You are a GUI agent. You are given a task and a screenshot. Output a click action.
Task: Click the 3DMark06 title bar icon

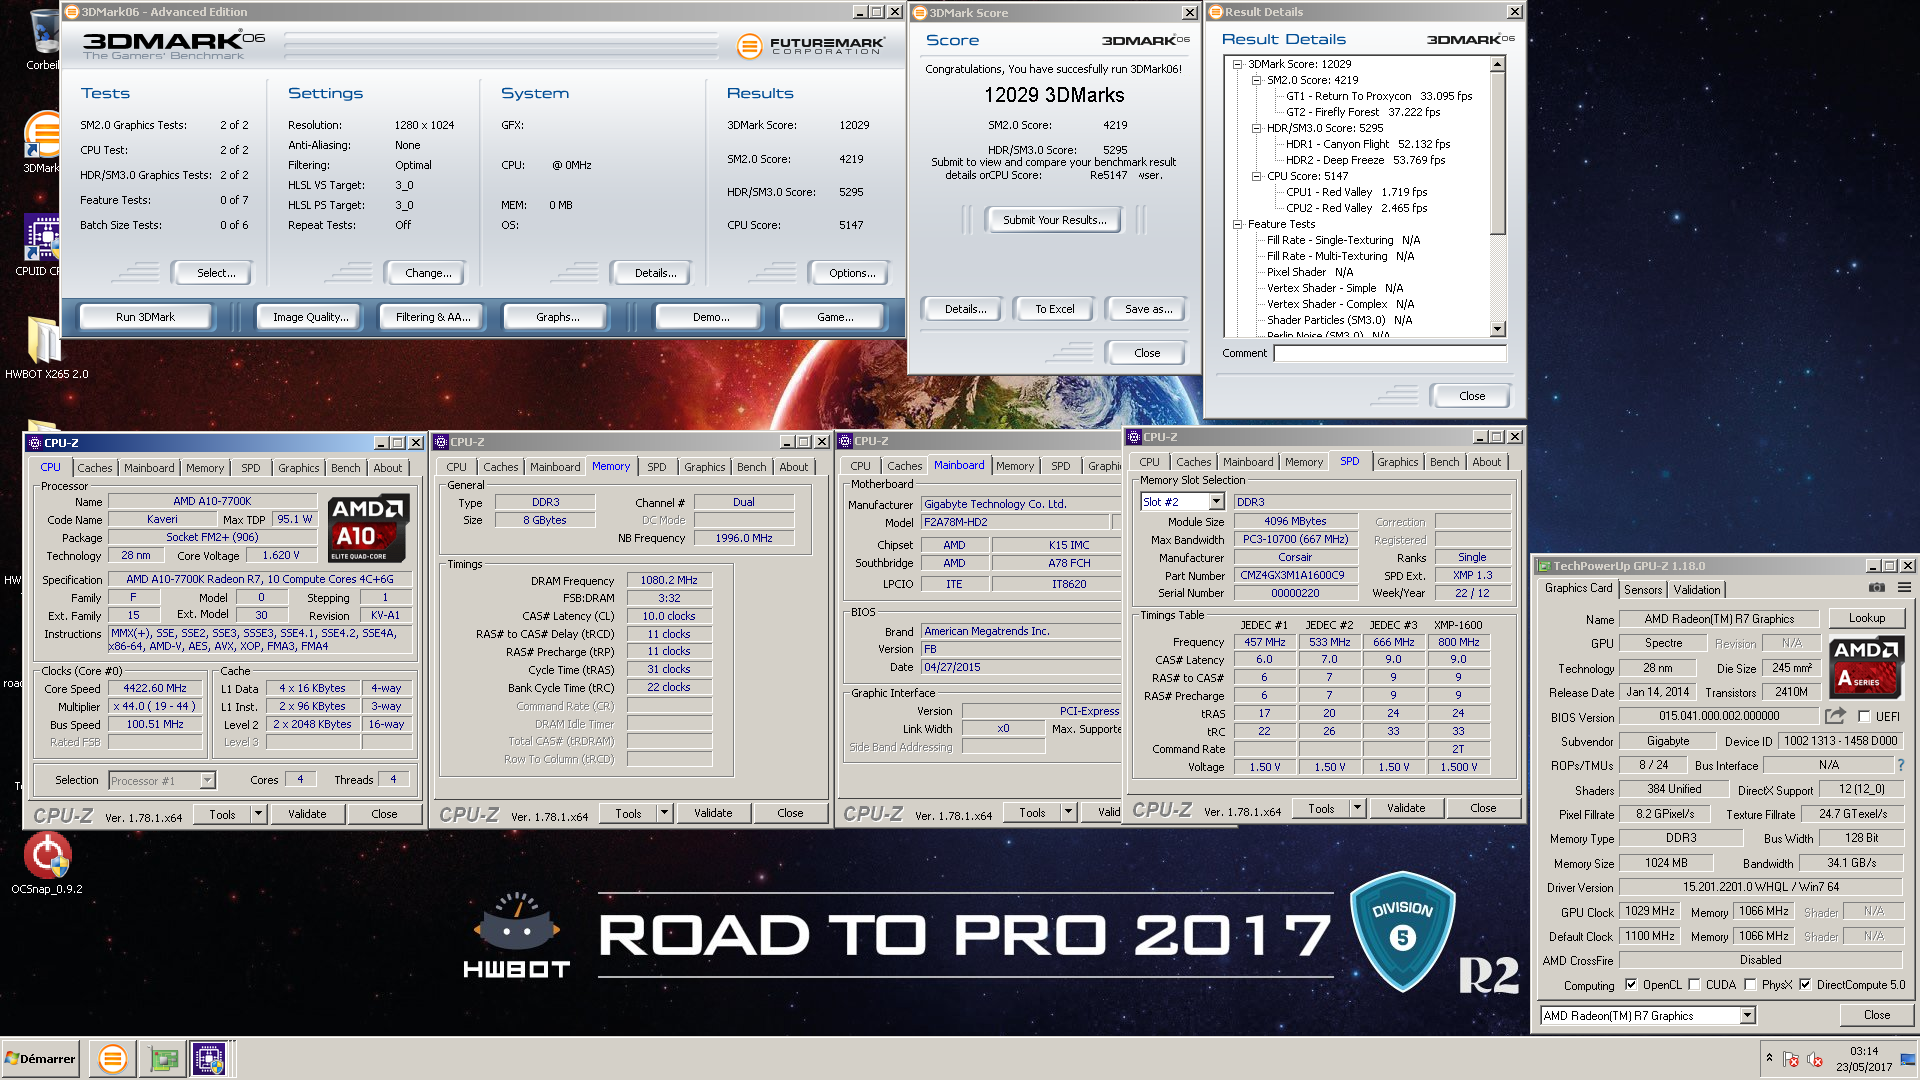[x=72, y=12]
